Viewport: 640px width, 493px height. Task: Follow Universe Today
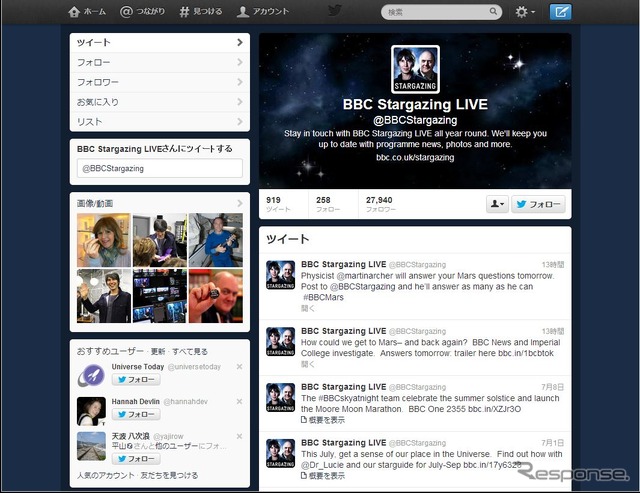(136, 380)
